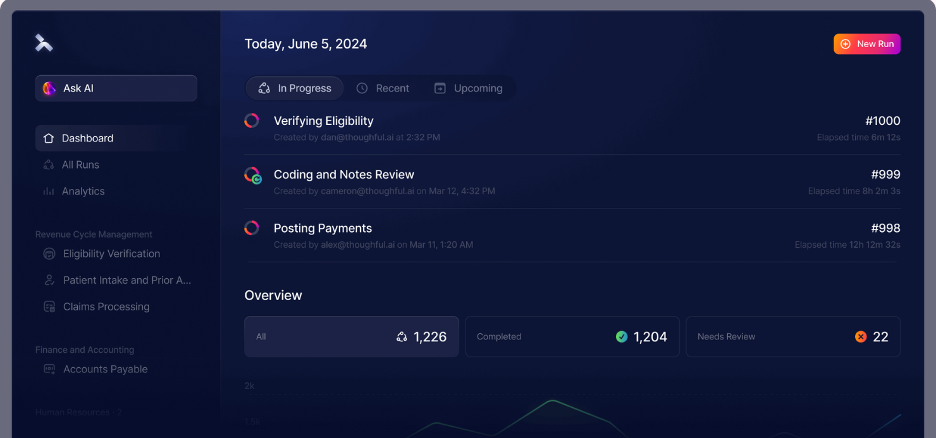936x438 pixels.
Task: Click the Eligibility Verification sidebar icon
Action: click(x=49, y=254)
